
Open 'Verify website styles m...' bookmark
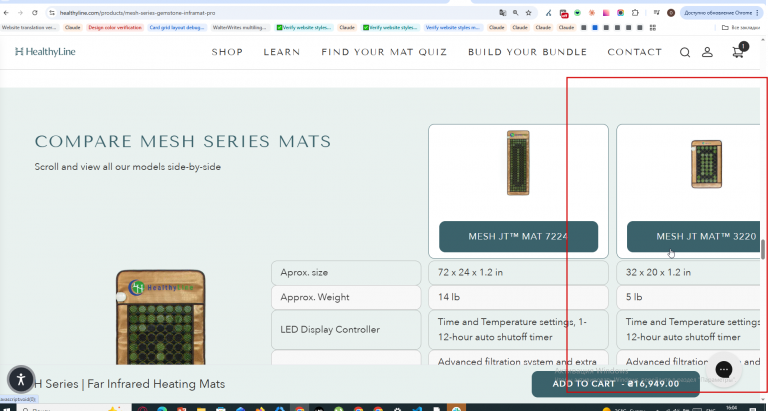pyautogui.click(x=453, y=28)
